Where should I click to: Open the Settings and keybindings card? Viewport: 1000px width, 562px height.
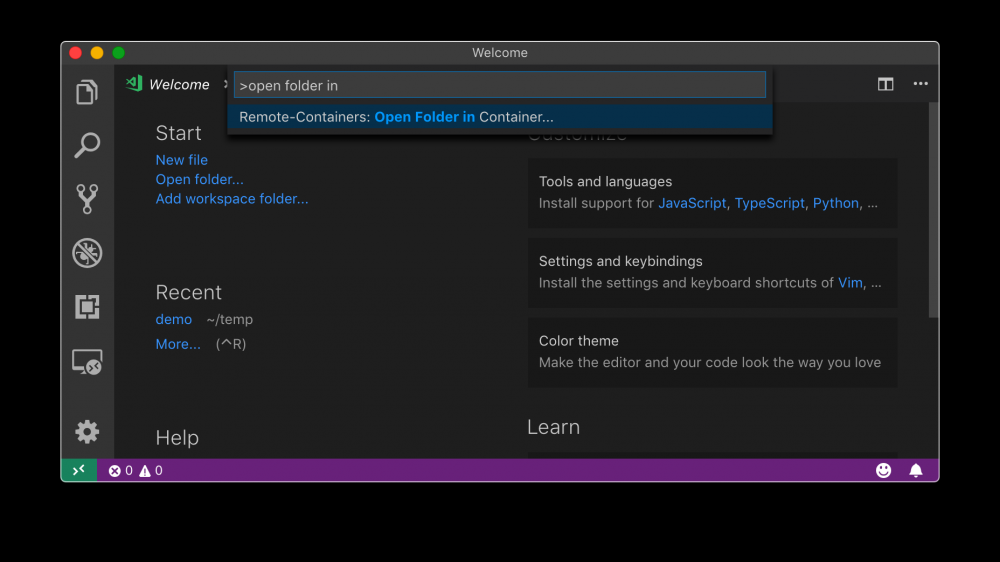712,272
